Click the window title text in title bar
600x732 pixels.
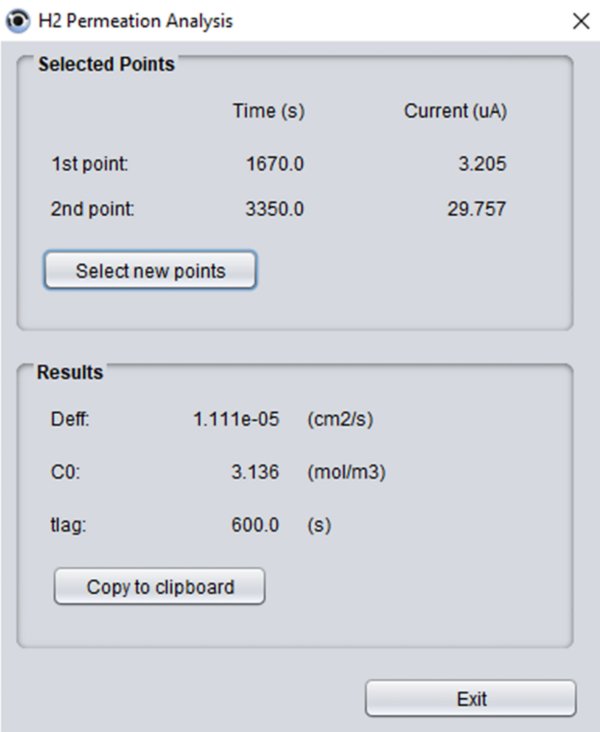(135, 20)
